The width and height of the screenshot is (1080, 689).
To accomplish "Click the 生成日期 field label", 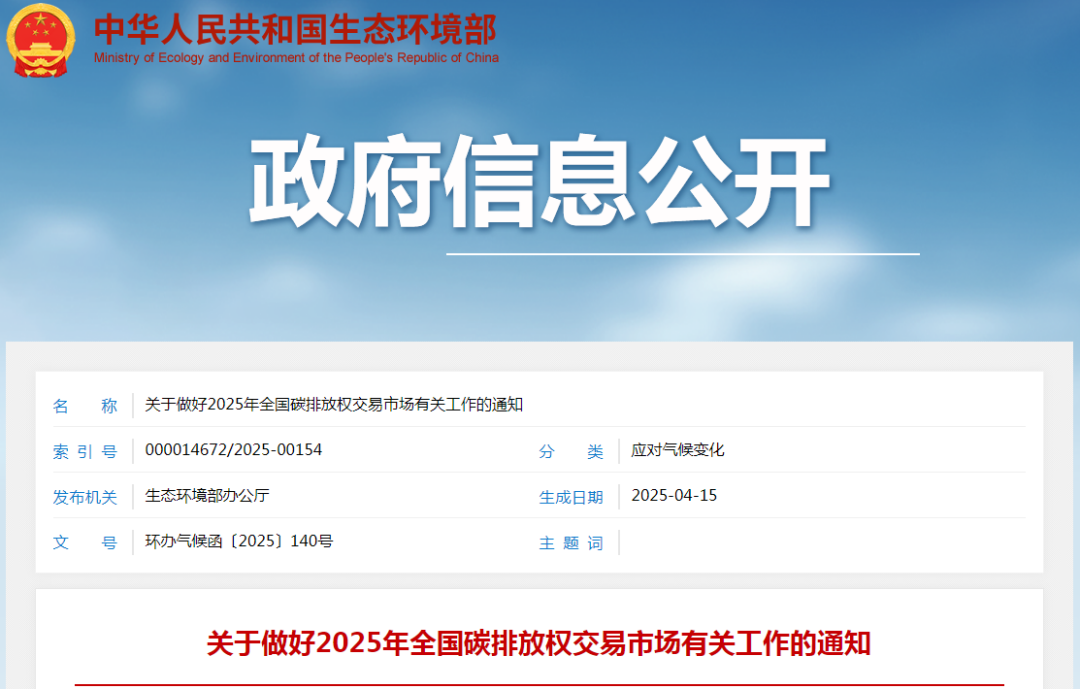I will pyautogui.click(x=571, y=497).
